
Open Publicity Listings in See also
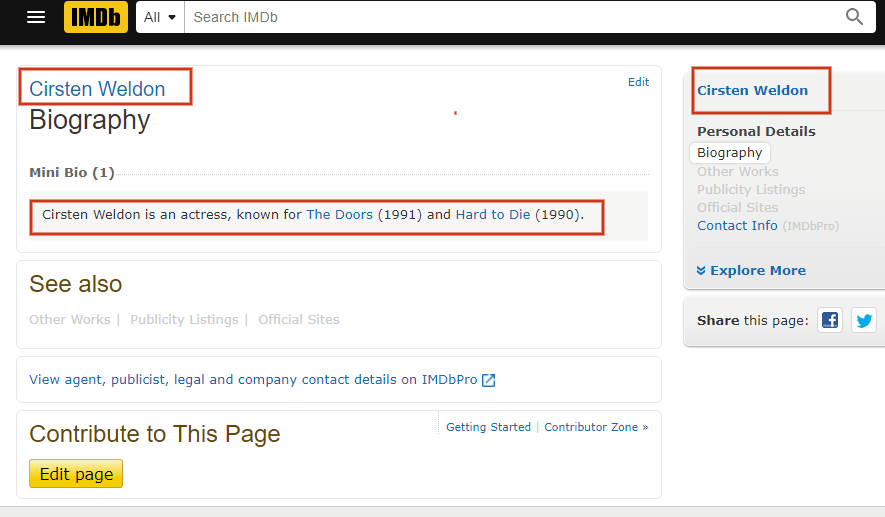[184, 319]
